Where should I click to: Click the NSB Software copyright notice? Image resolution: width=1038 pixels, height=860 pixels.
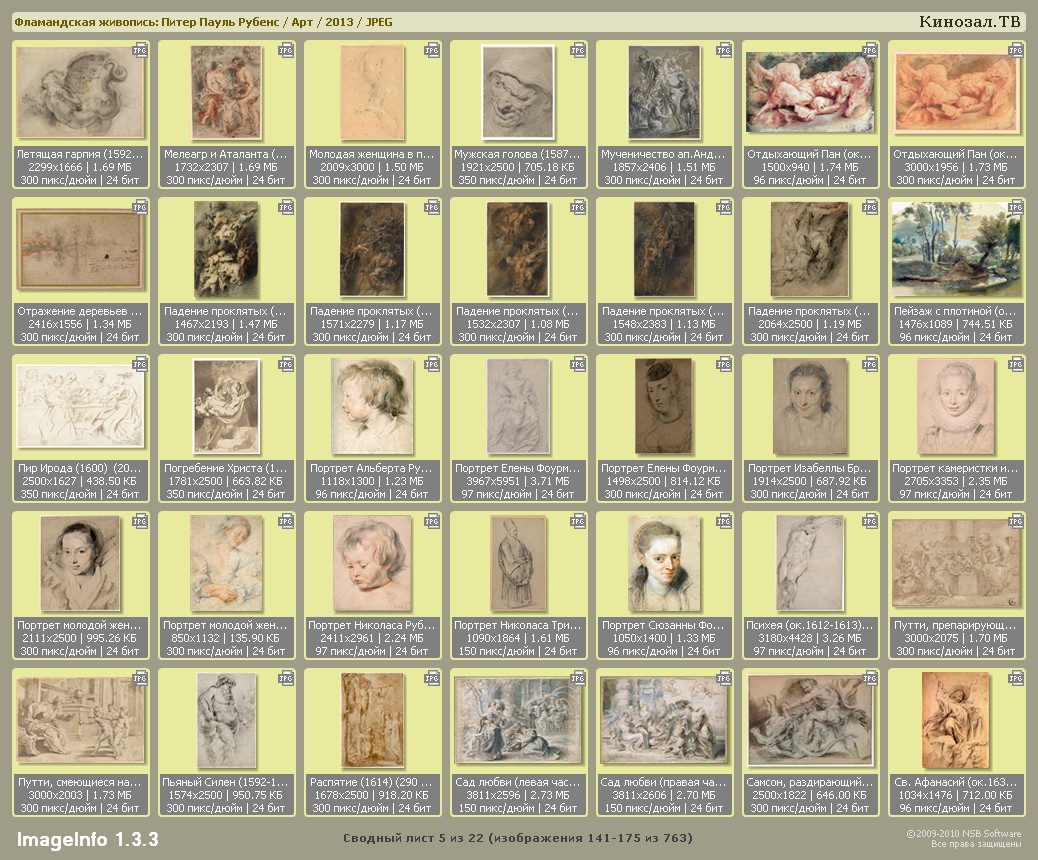(963, 838)
